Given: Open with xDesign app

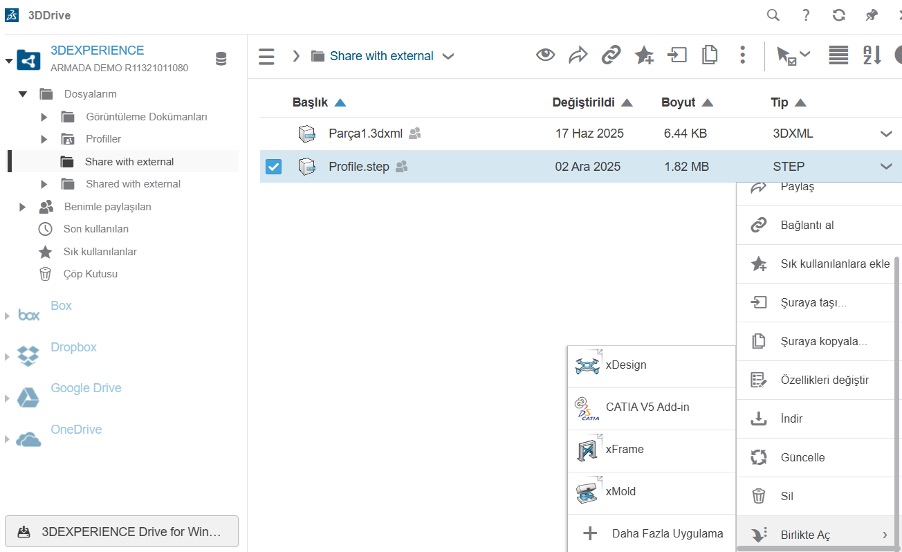Looking at the screenshot, I should click(x=652, y=365).
